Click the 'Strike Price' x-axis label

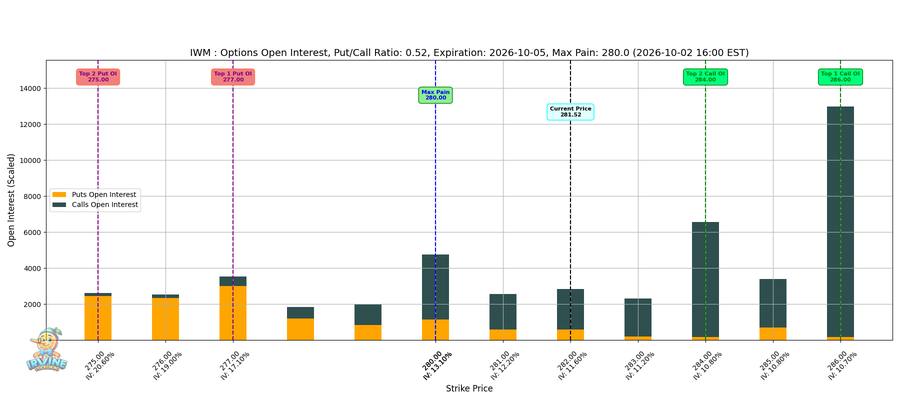pos(469,389)
